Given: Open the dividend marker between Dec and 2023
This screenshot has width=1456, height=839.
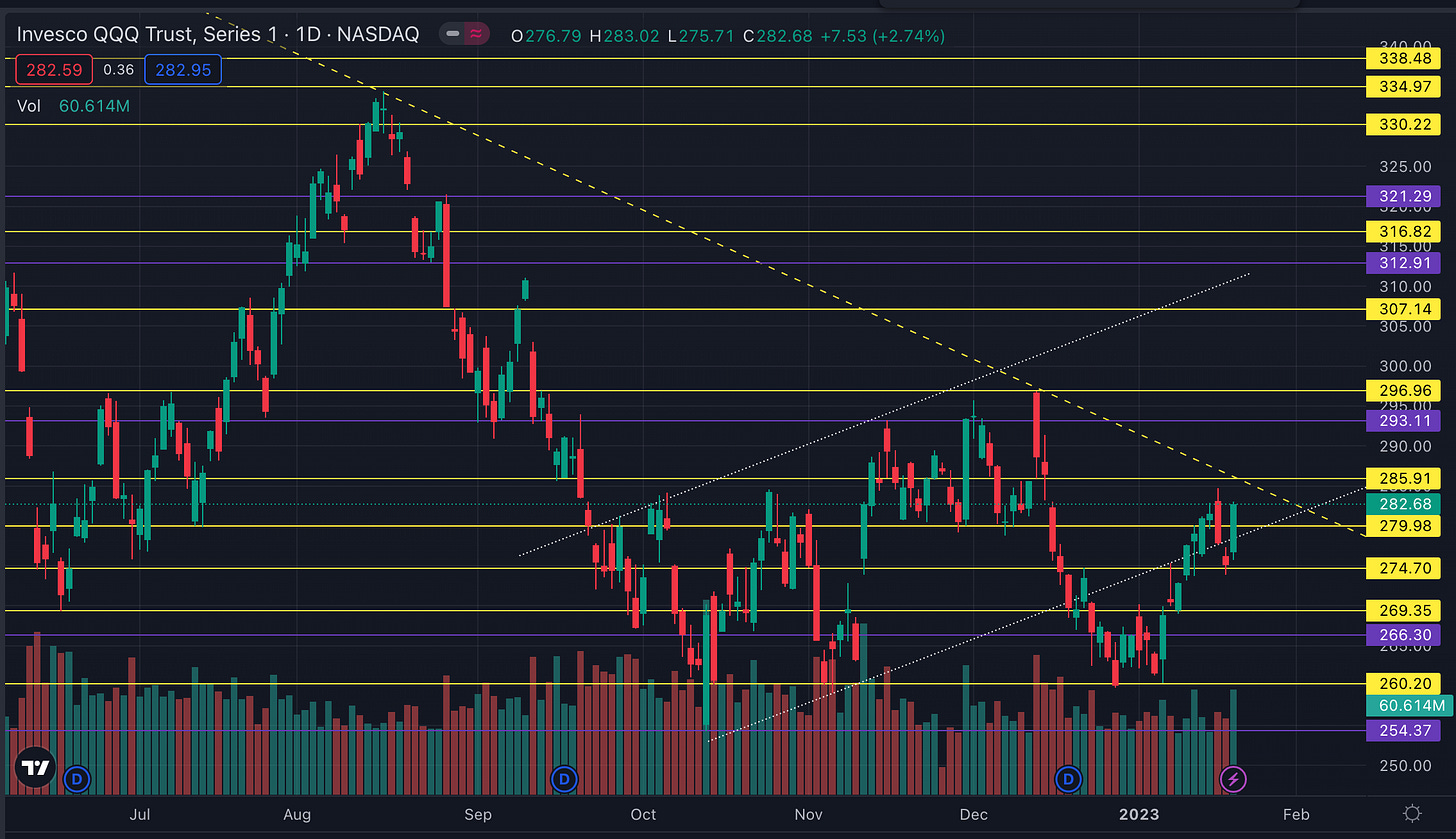Looking at the screenshot, I should pos(1069,778).
